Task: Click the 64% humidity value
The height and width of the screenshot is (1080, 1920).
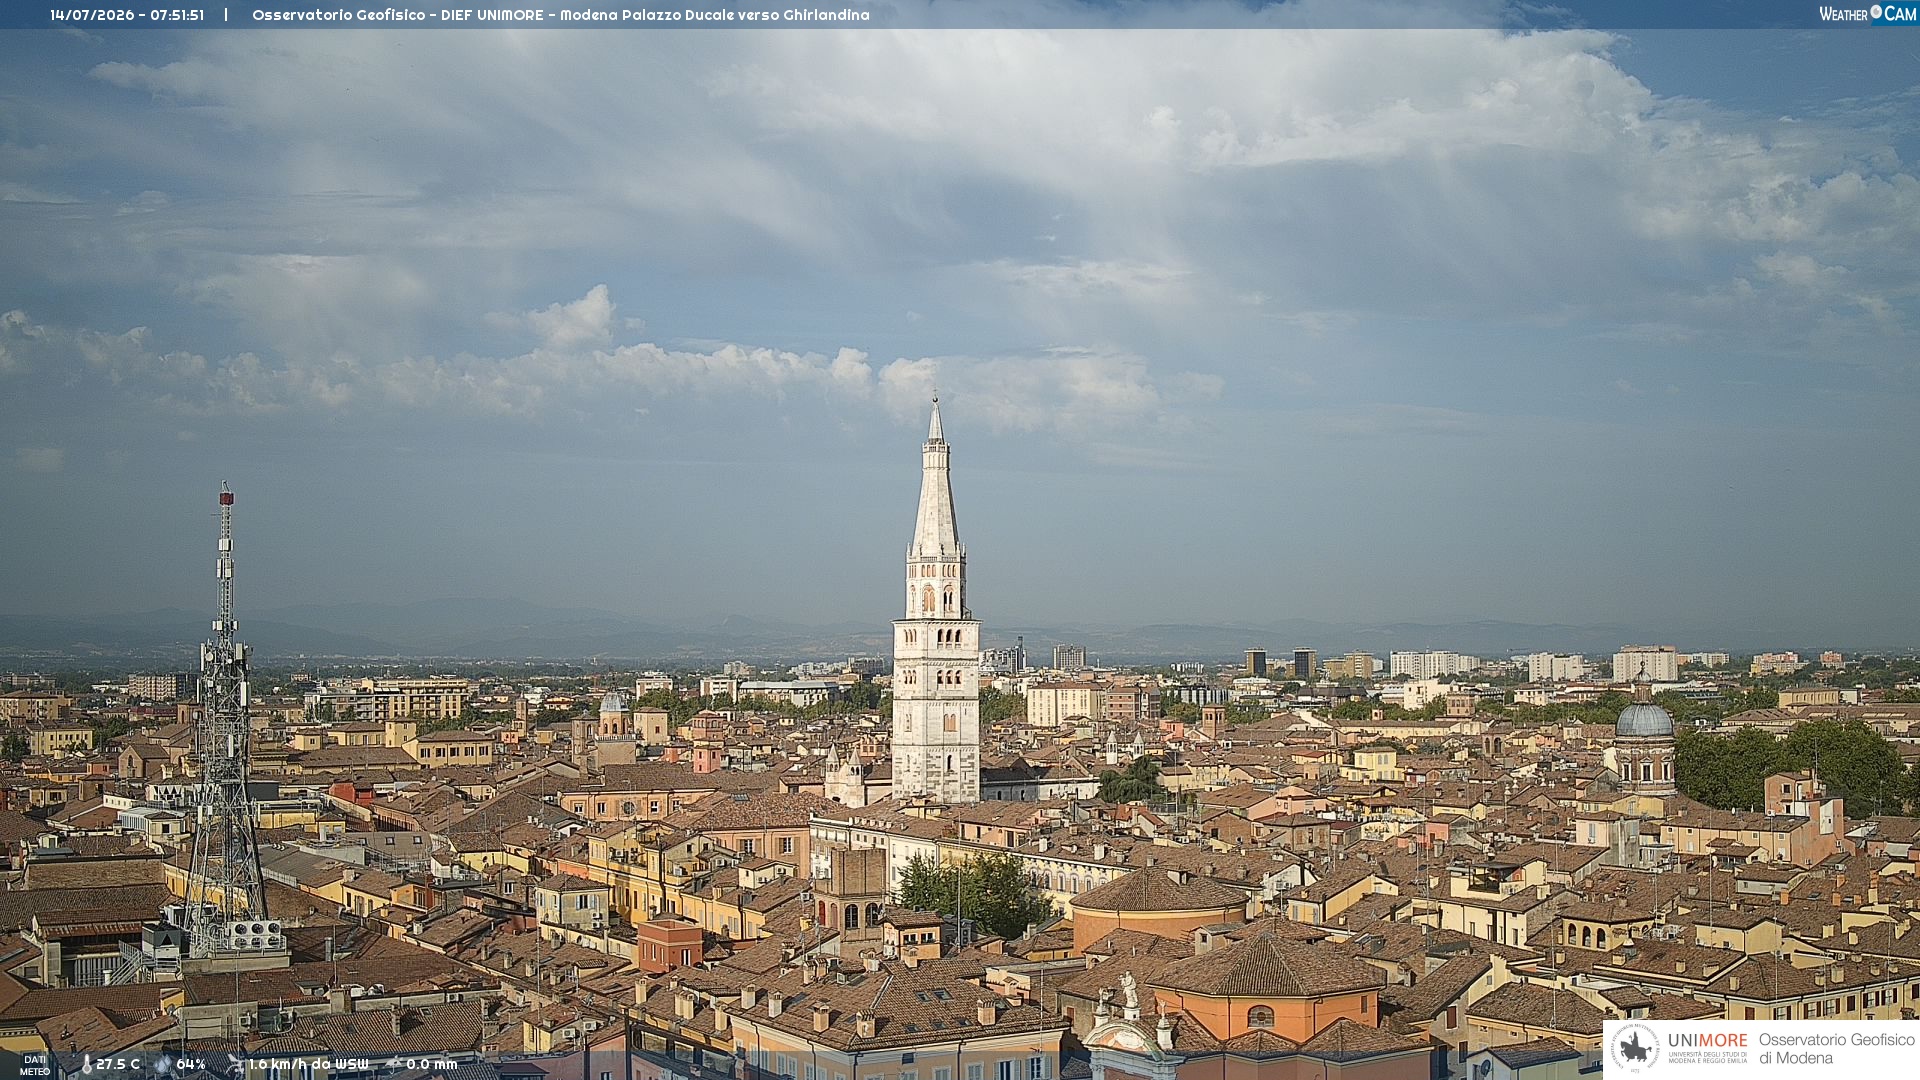Action: click(x=191, y=1065)
